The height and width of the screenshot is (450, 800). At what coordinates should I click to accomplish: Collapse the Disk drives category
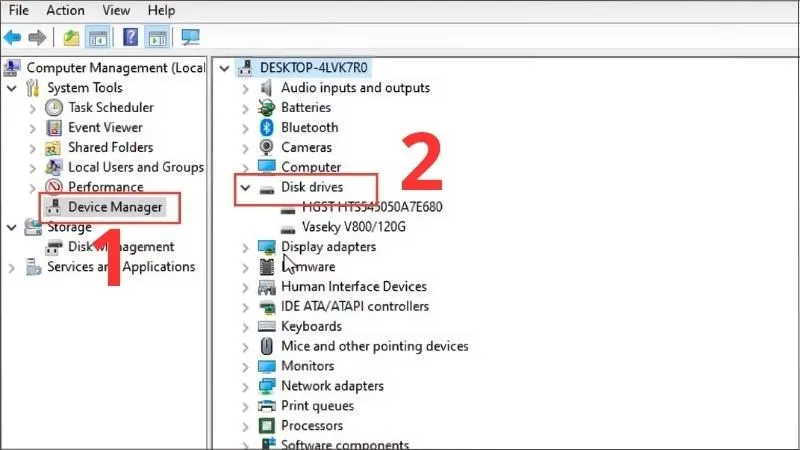pyautogui.click(x=246, y=187)
